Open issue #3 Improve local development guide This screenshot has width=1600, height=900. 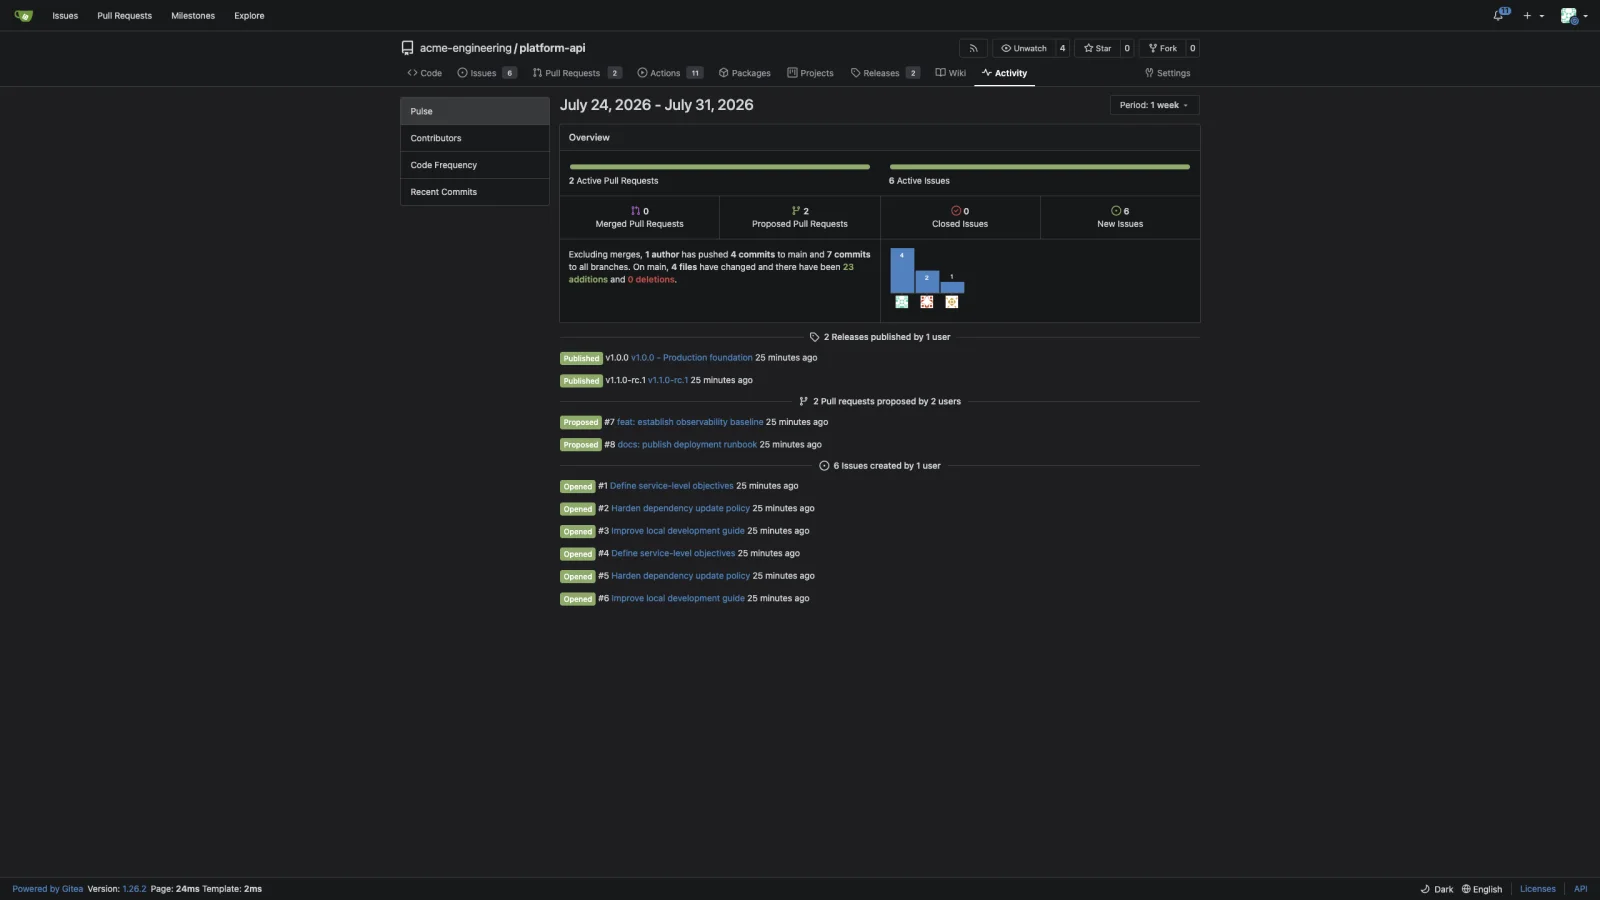pos(678,531)
